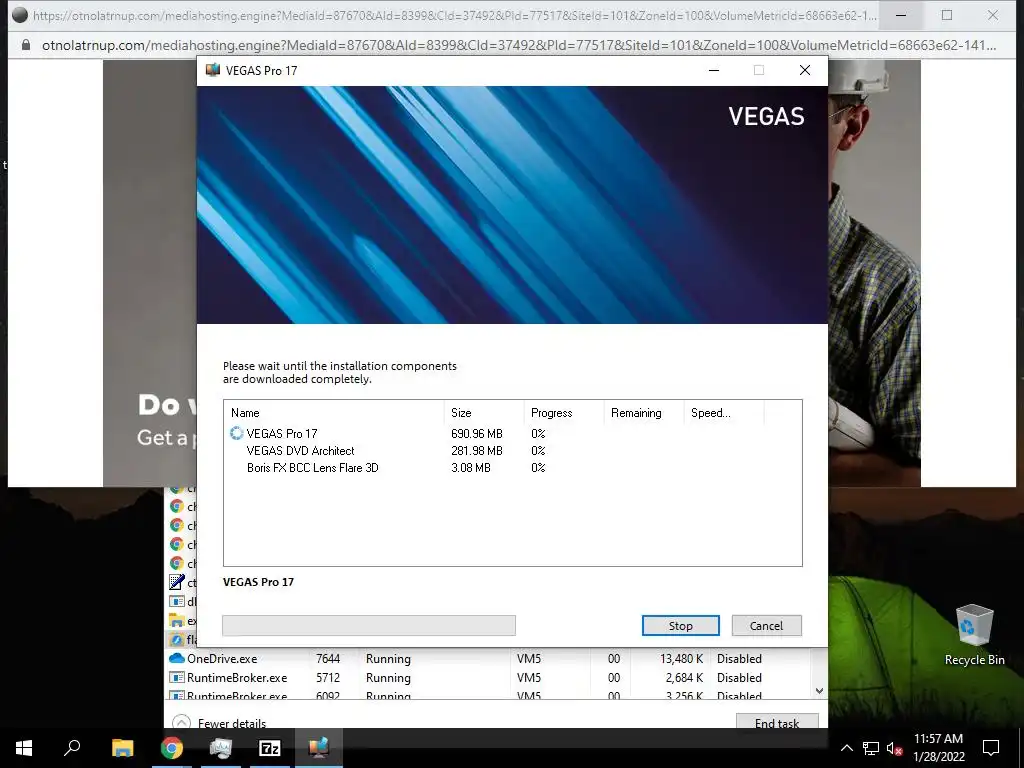The height and width of the screenshot is (768, 1024).
Task: Stop the VEGAS Pro 17 download
Action: click(680, 626)
